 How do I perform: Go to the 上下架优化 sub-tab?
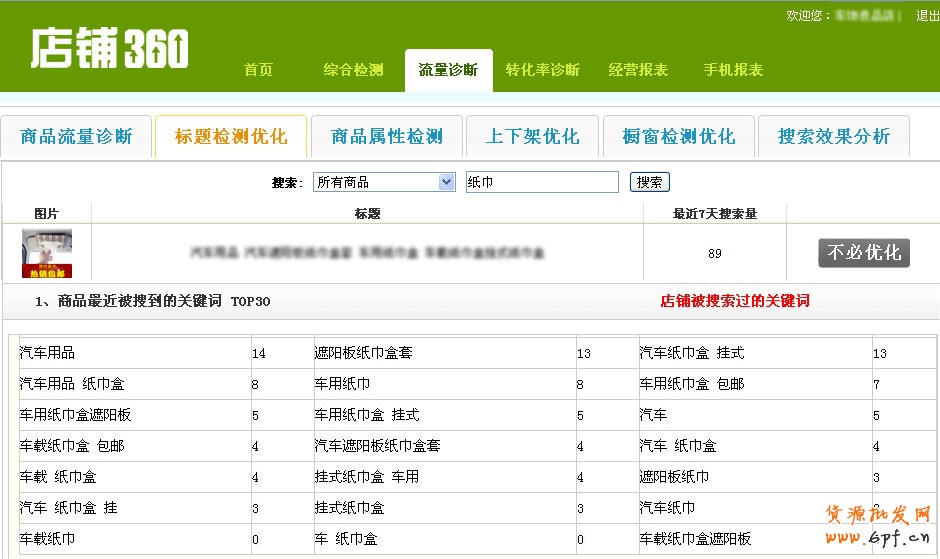click(532, 137)
